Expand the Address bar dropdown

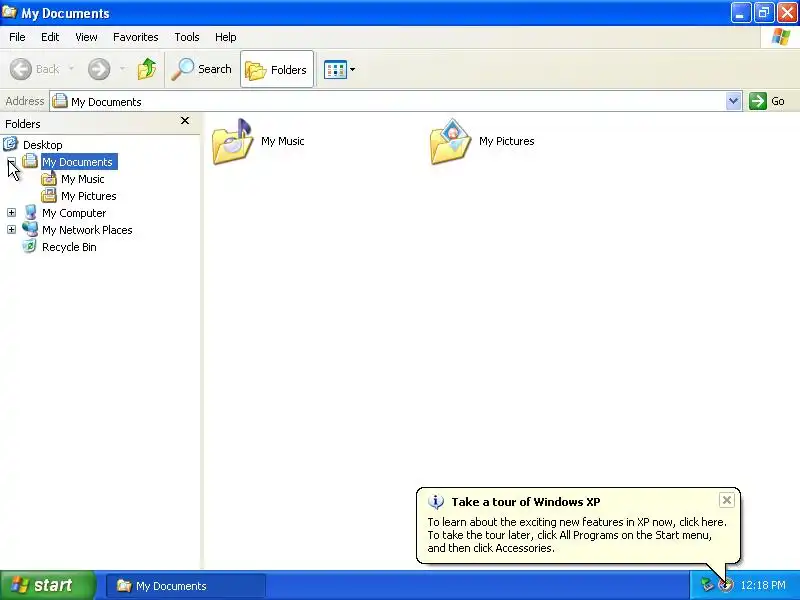point(733,101)
